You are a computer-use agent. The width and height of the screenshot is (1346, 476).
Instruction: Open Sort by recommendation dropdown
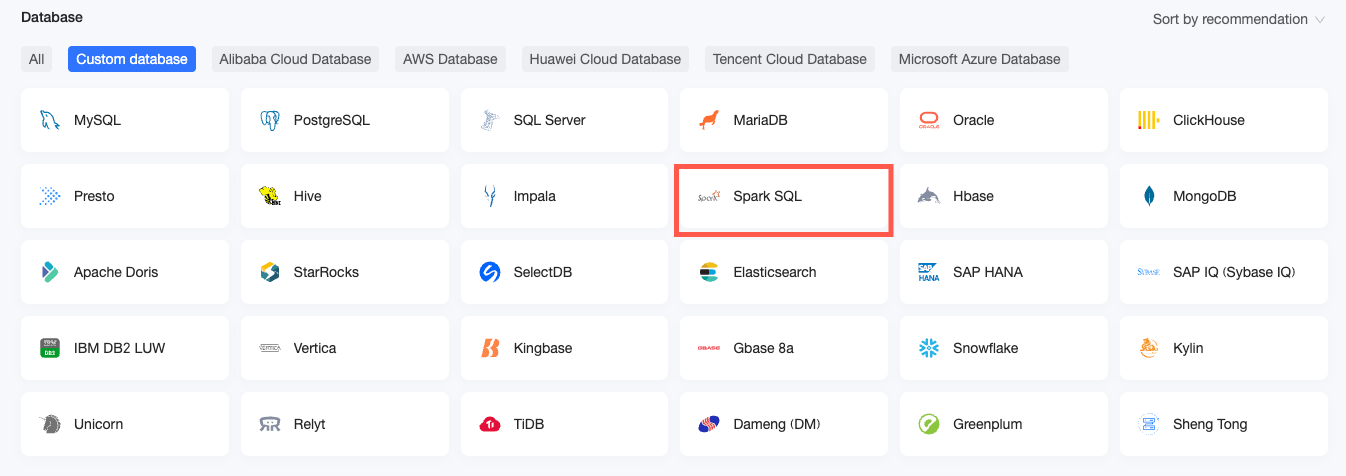tap(1238, 19)
